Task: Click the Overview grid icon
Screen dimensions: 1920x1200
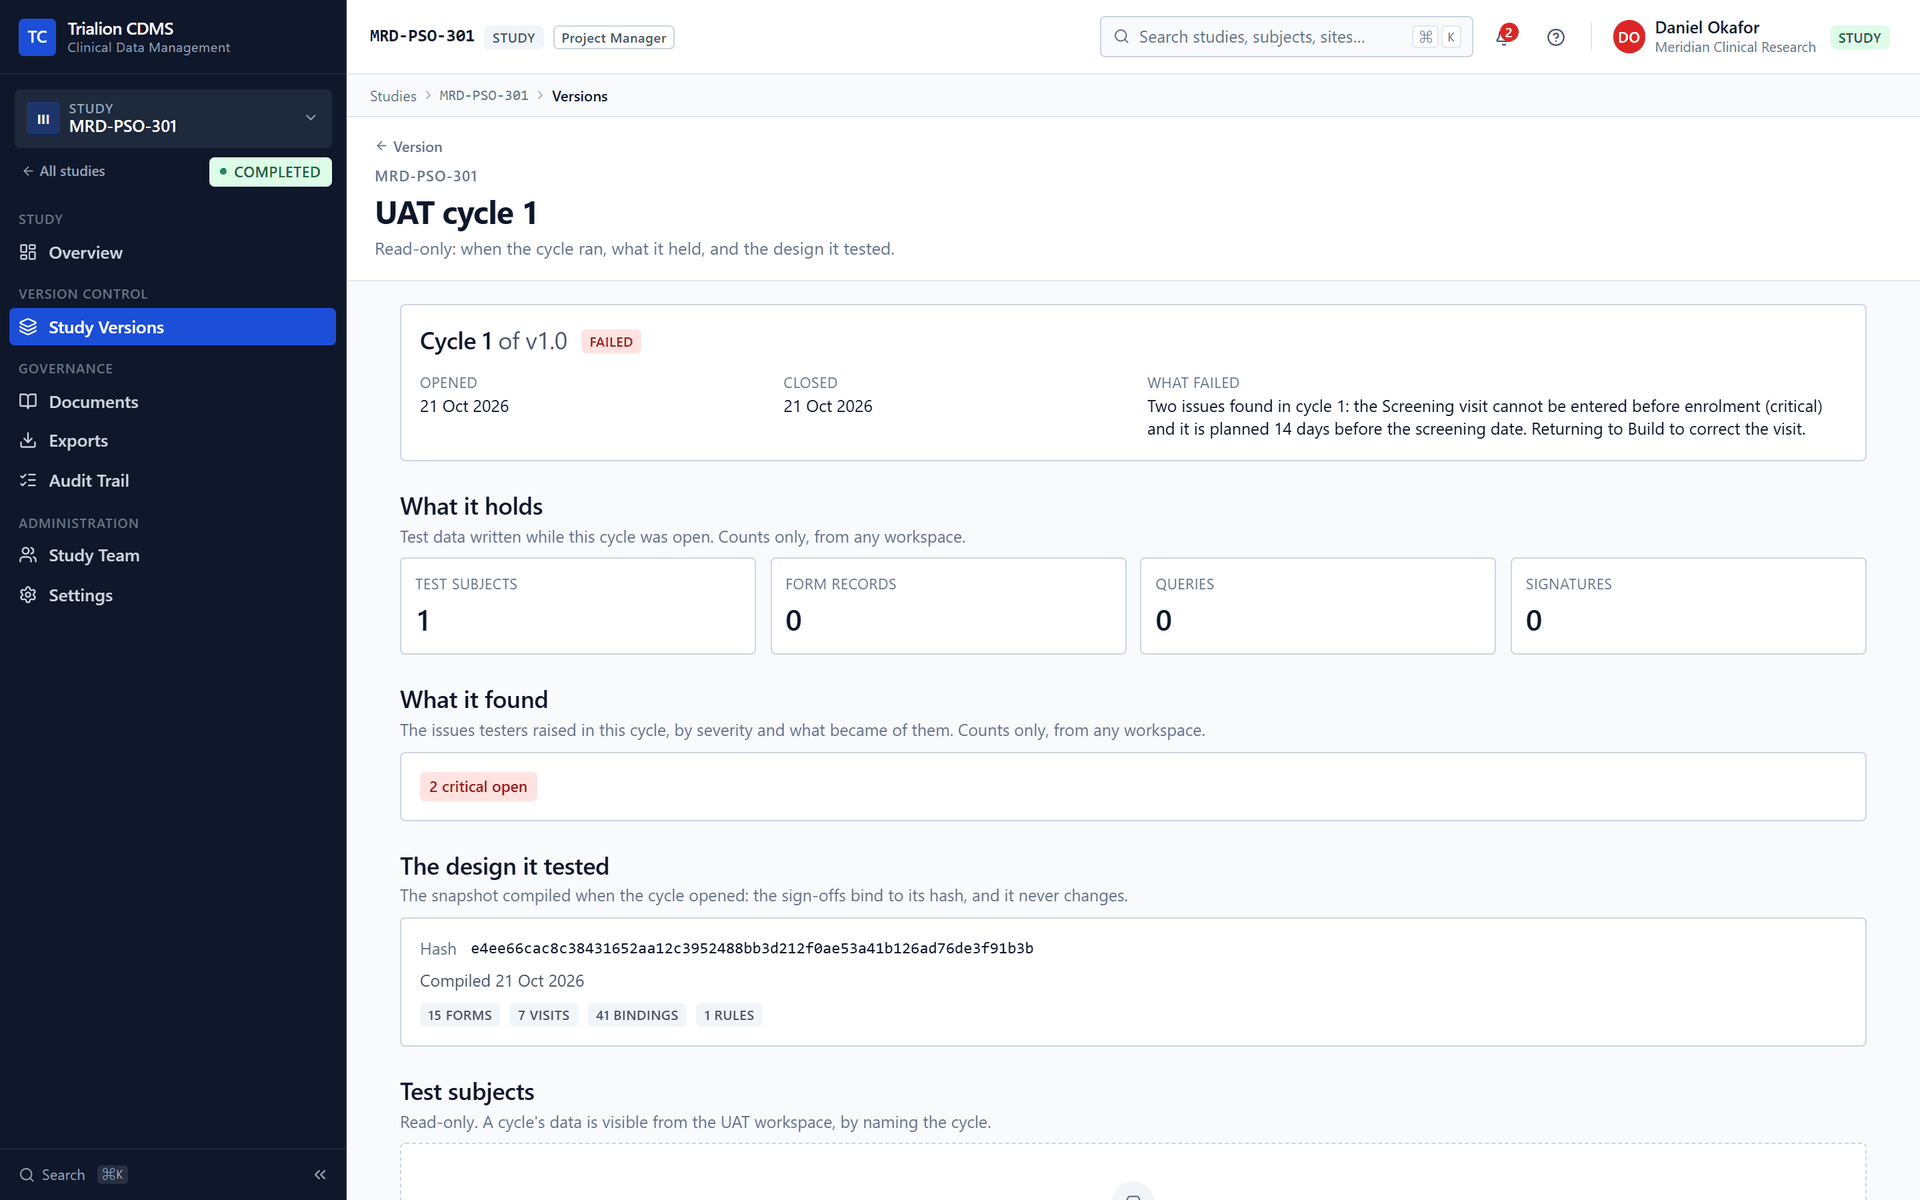Action: 28,253
